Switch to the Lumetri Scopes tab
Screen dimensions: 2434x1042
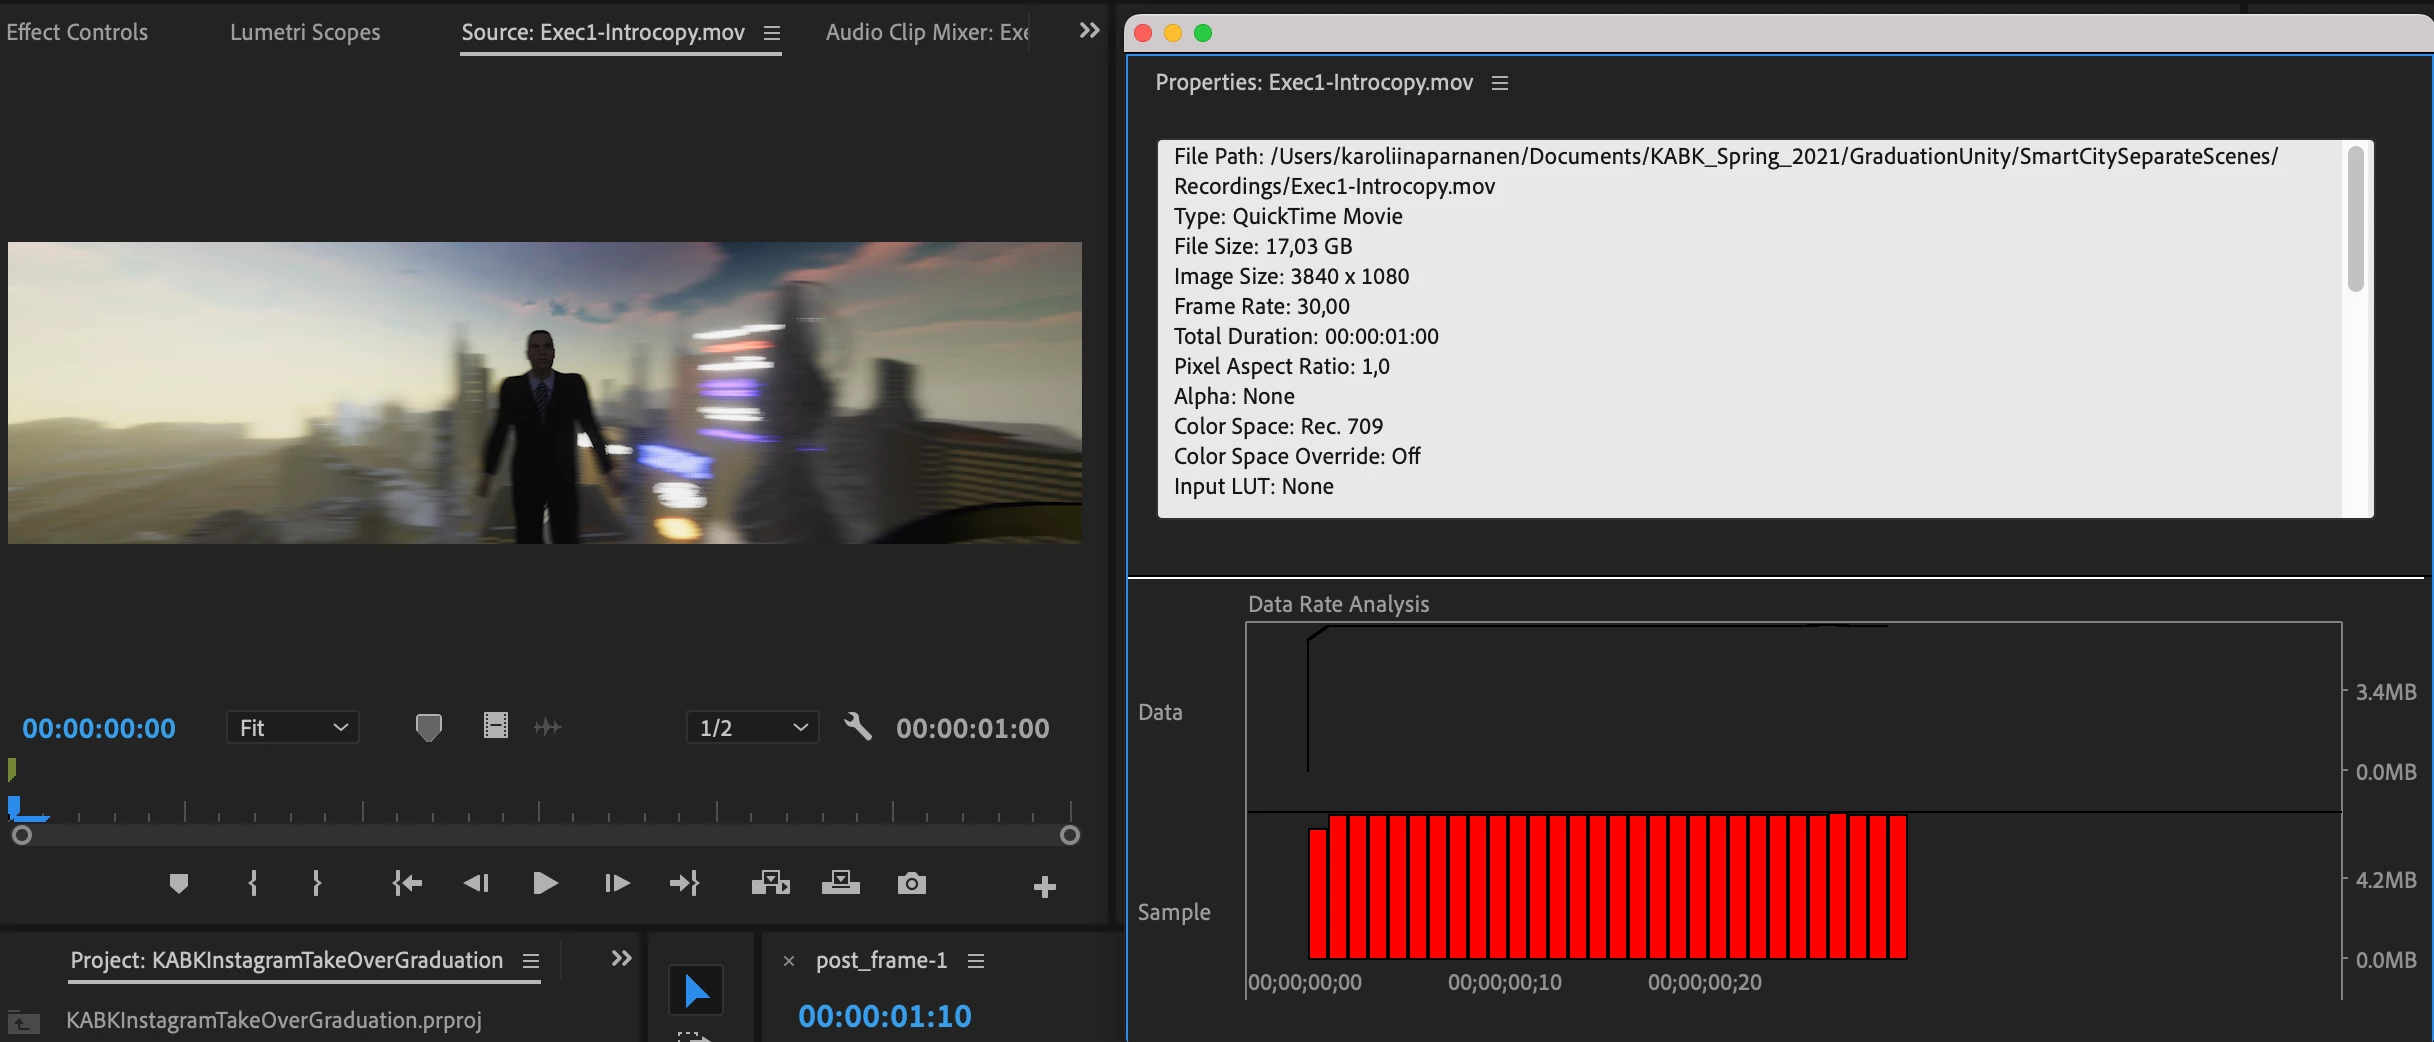(x=305, y=32)
